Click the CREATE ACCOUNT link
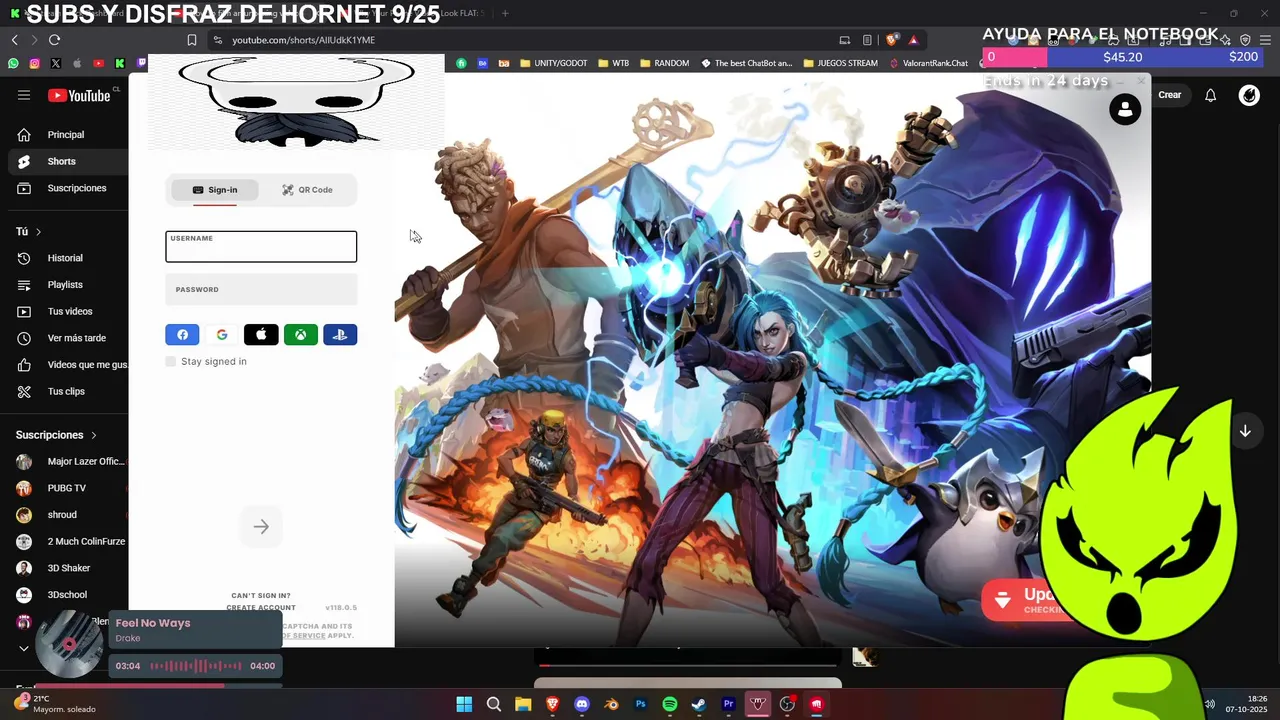 (x=261, y=608)
